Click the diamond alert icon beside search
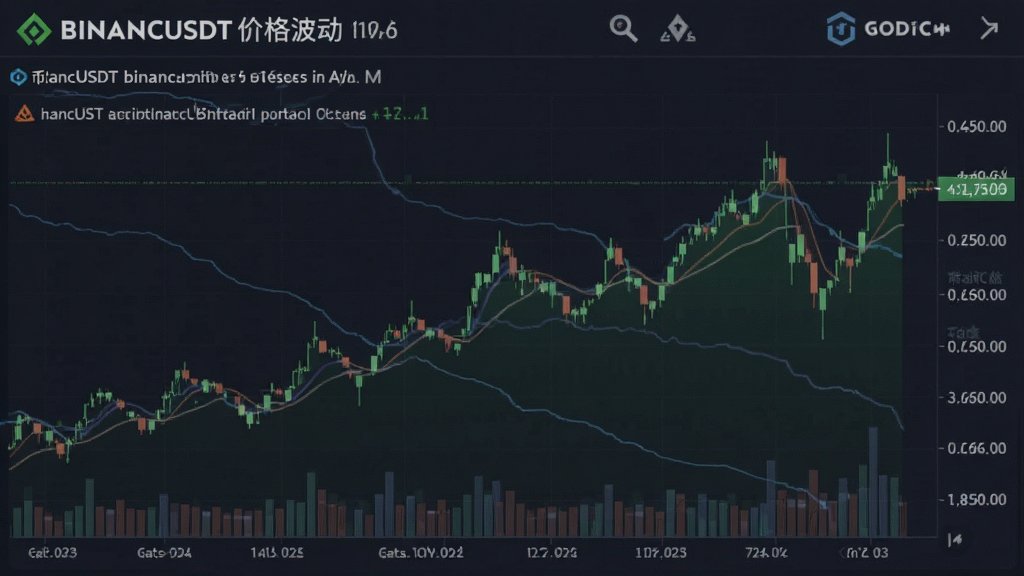This screenshot has width=1024, height=576. (x=678, y=29)
